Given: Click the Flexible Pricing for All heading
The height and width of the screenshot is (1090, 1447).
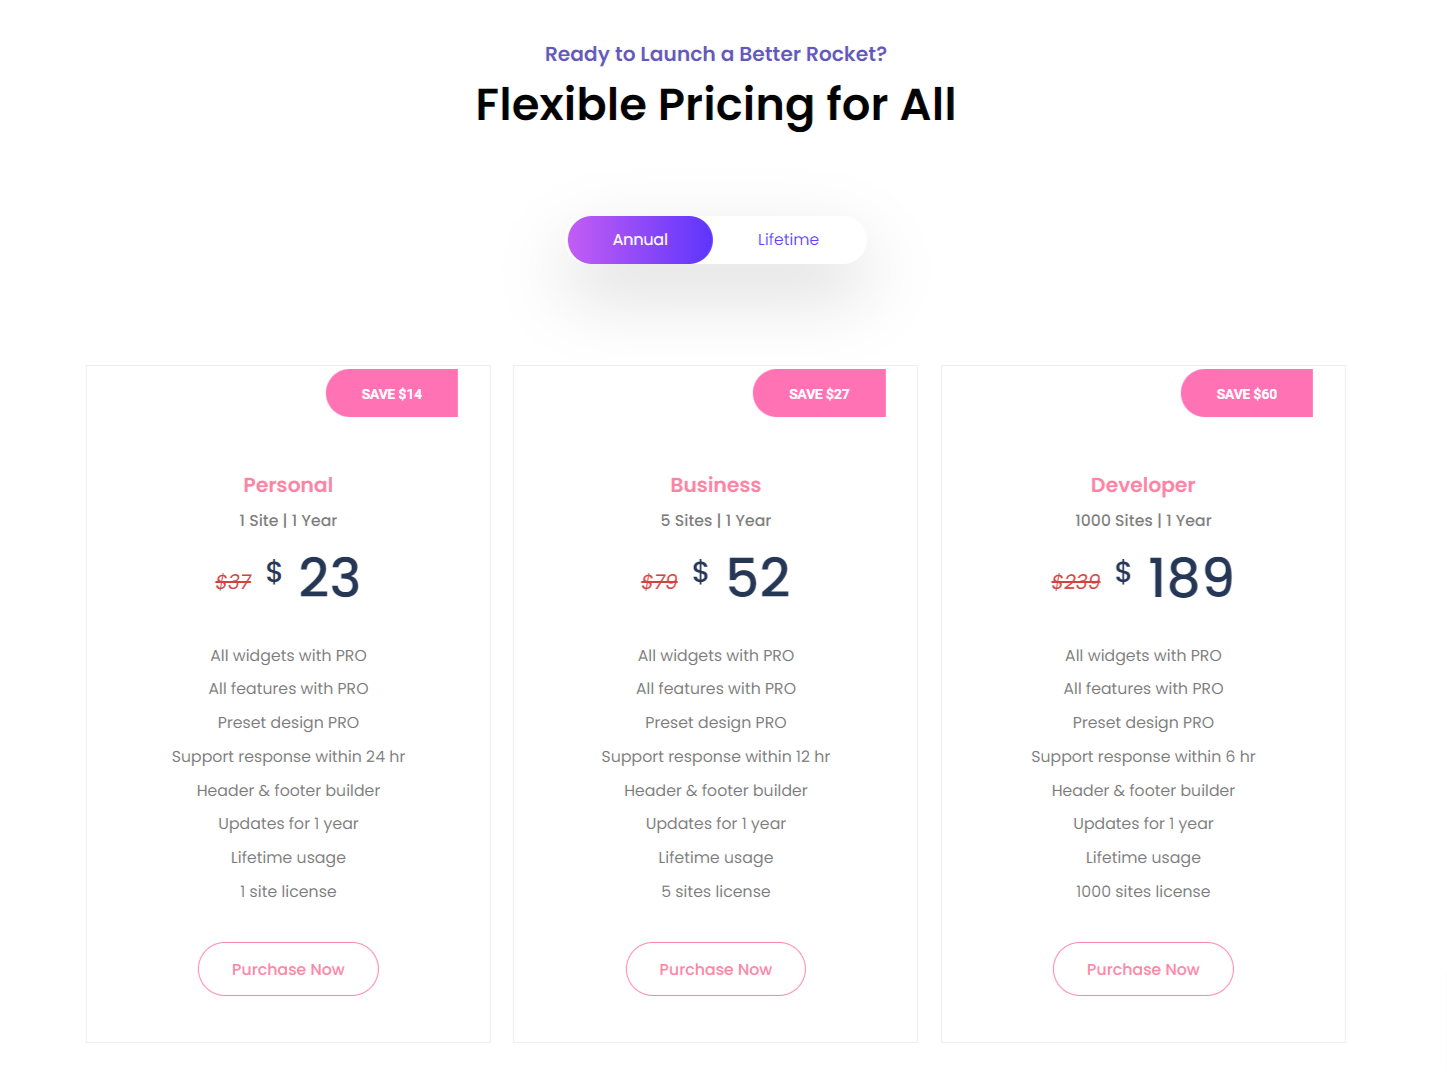Looking at the screenshot, I should pos(716,105).
